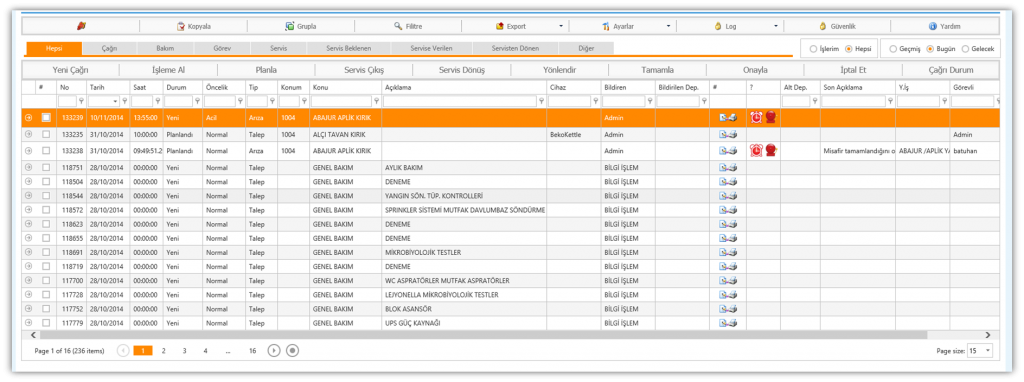
Task: Jump to last page with the circle icon
Action: point(293,351)
